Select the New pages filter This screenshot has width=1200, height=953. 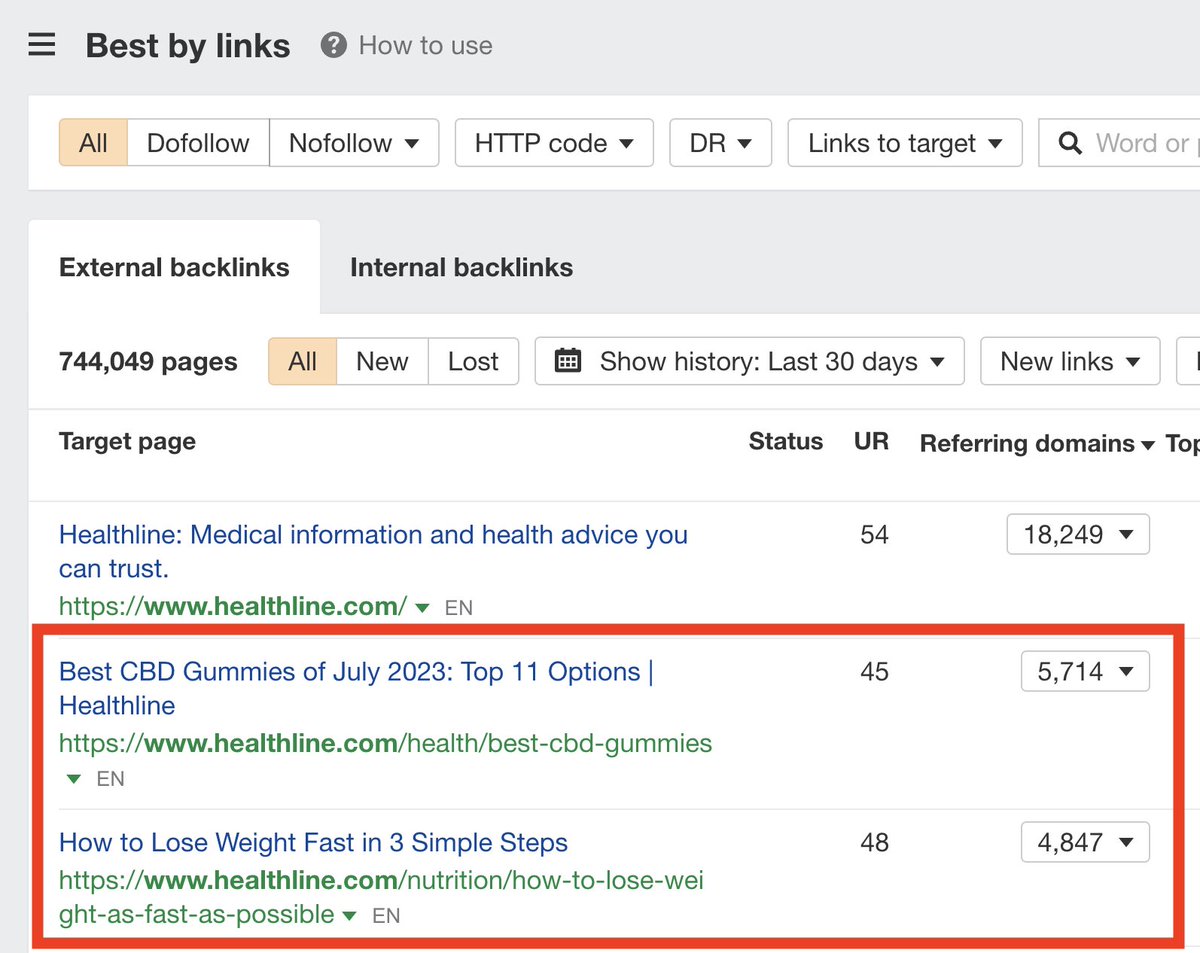tap(382, 361)
